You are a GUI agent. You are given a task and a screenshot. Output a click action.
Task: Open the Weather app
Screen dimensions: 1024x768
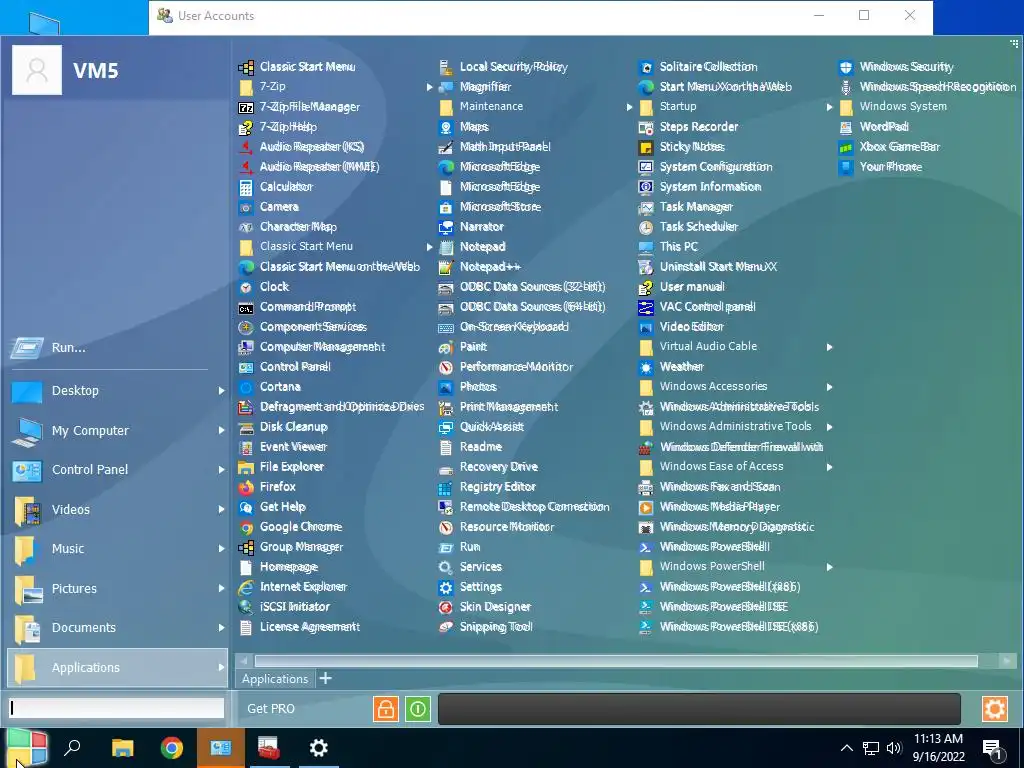tap(671, 367)
